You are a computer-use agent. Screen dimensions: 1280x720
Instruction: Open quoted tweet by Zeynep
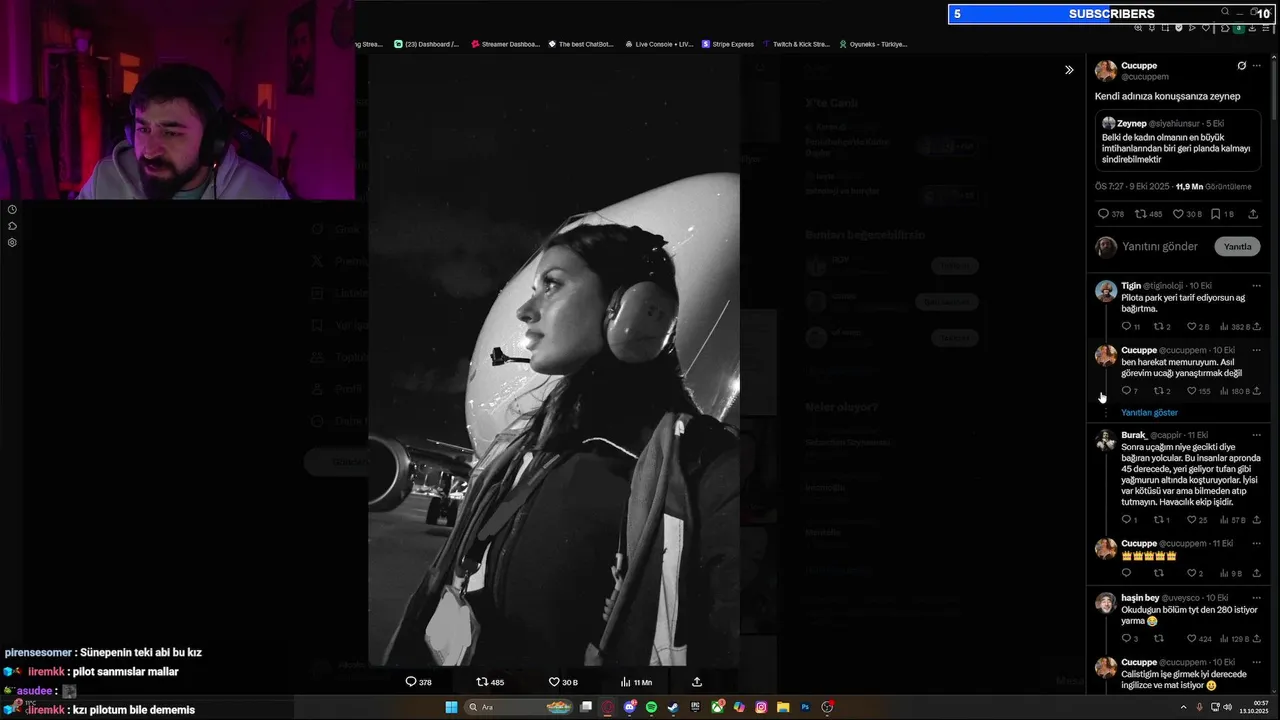[x=1178, y=141]
